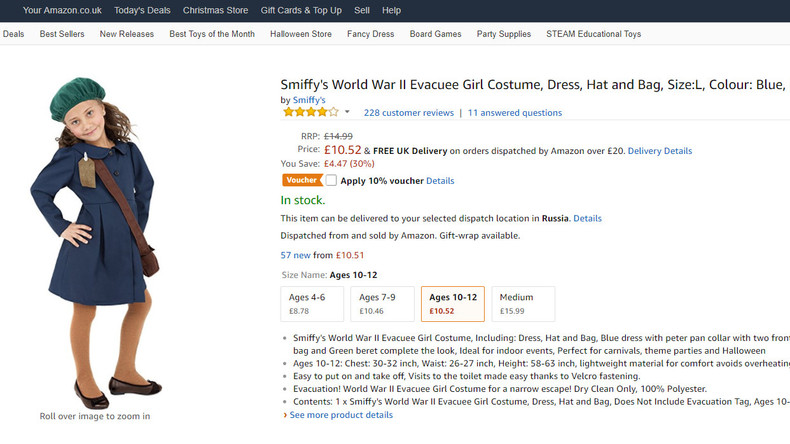Select the Ages 4-6 size option

click(x=312, y=304)
